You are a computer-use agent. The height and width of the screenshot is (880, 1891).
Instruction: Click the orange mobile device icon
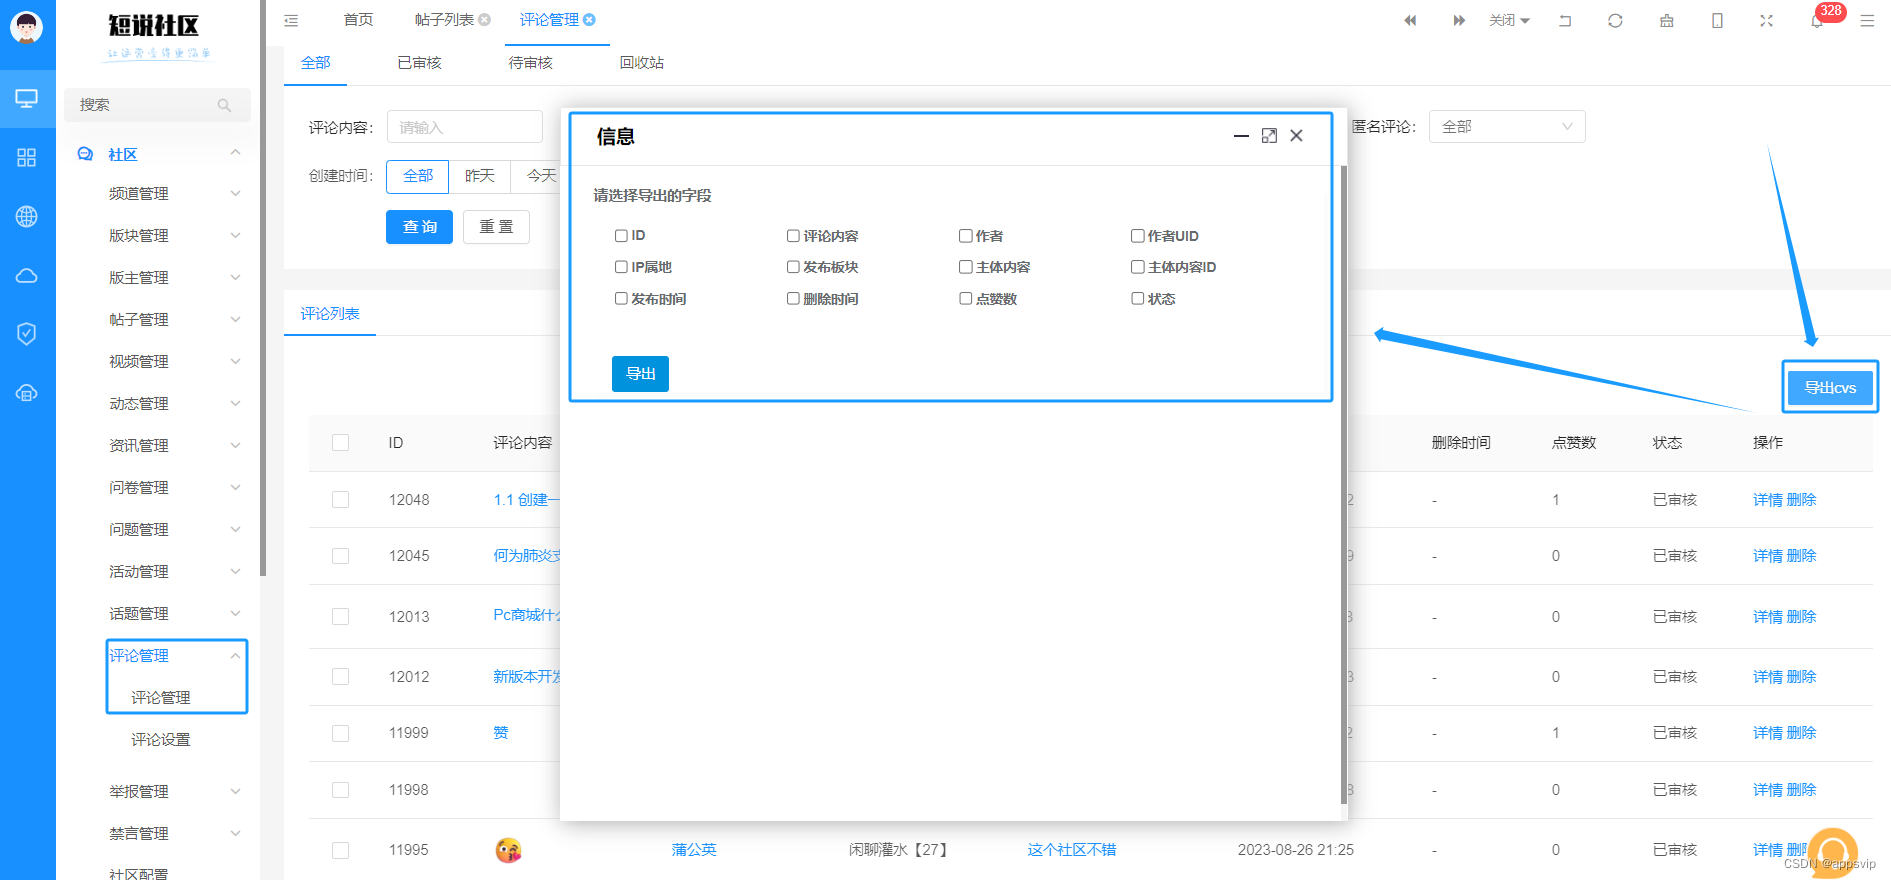(x=1717, y=20)
